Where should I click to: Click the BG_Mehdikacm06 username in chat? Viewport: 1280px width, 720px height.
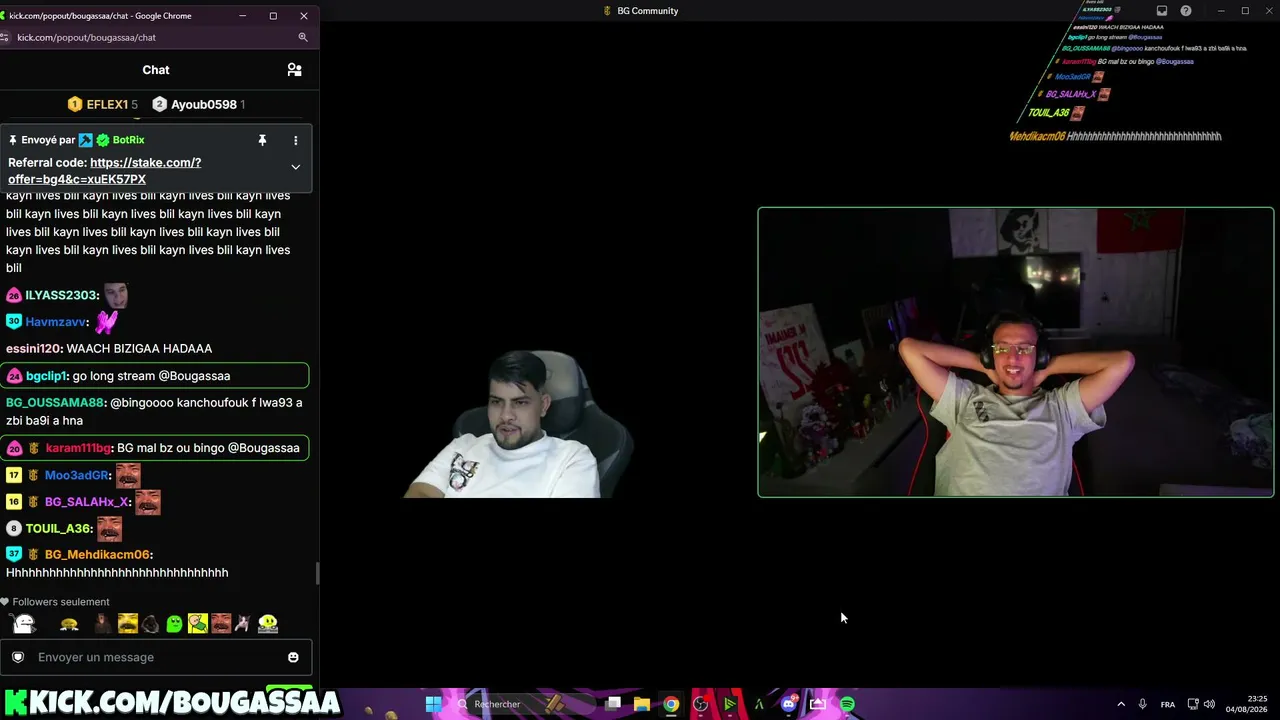pyautogui.click(x=97, y=555)
